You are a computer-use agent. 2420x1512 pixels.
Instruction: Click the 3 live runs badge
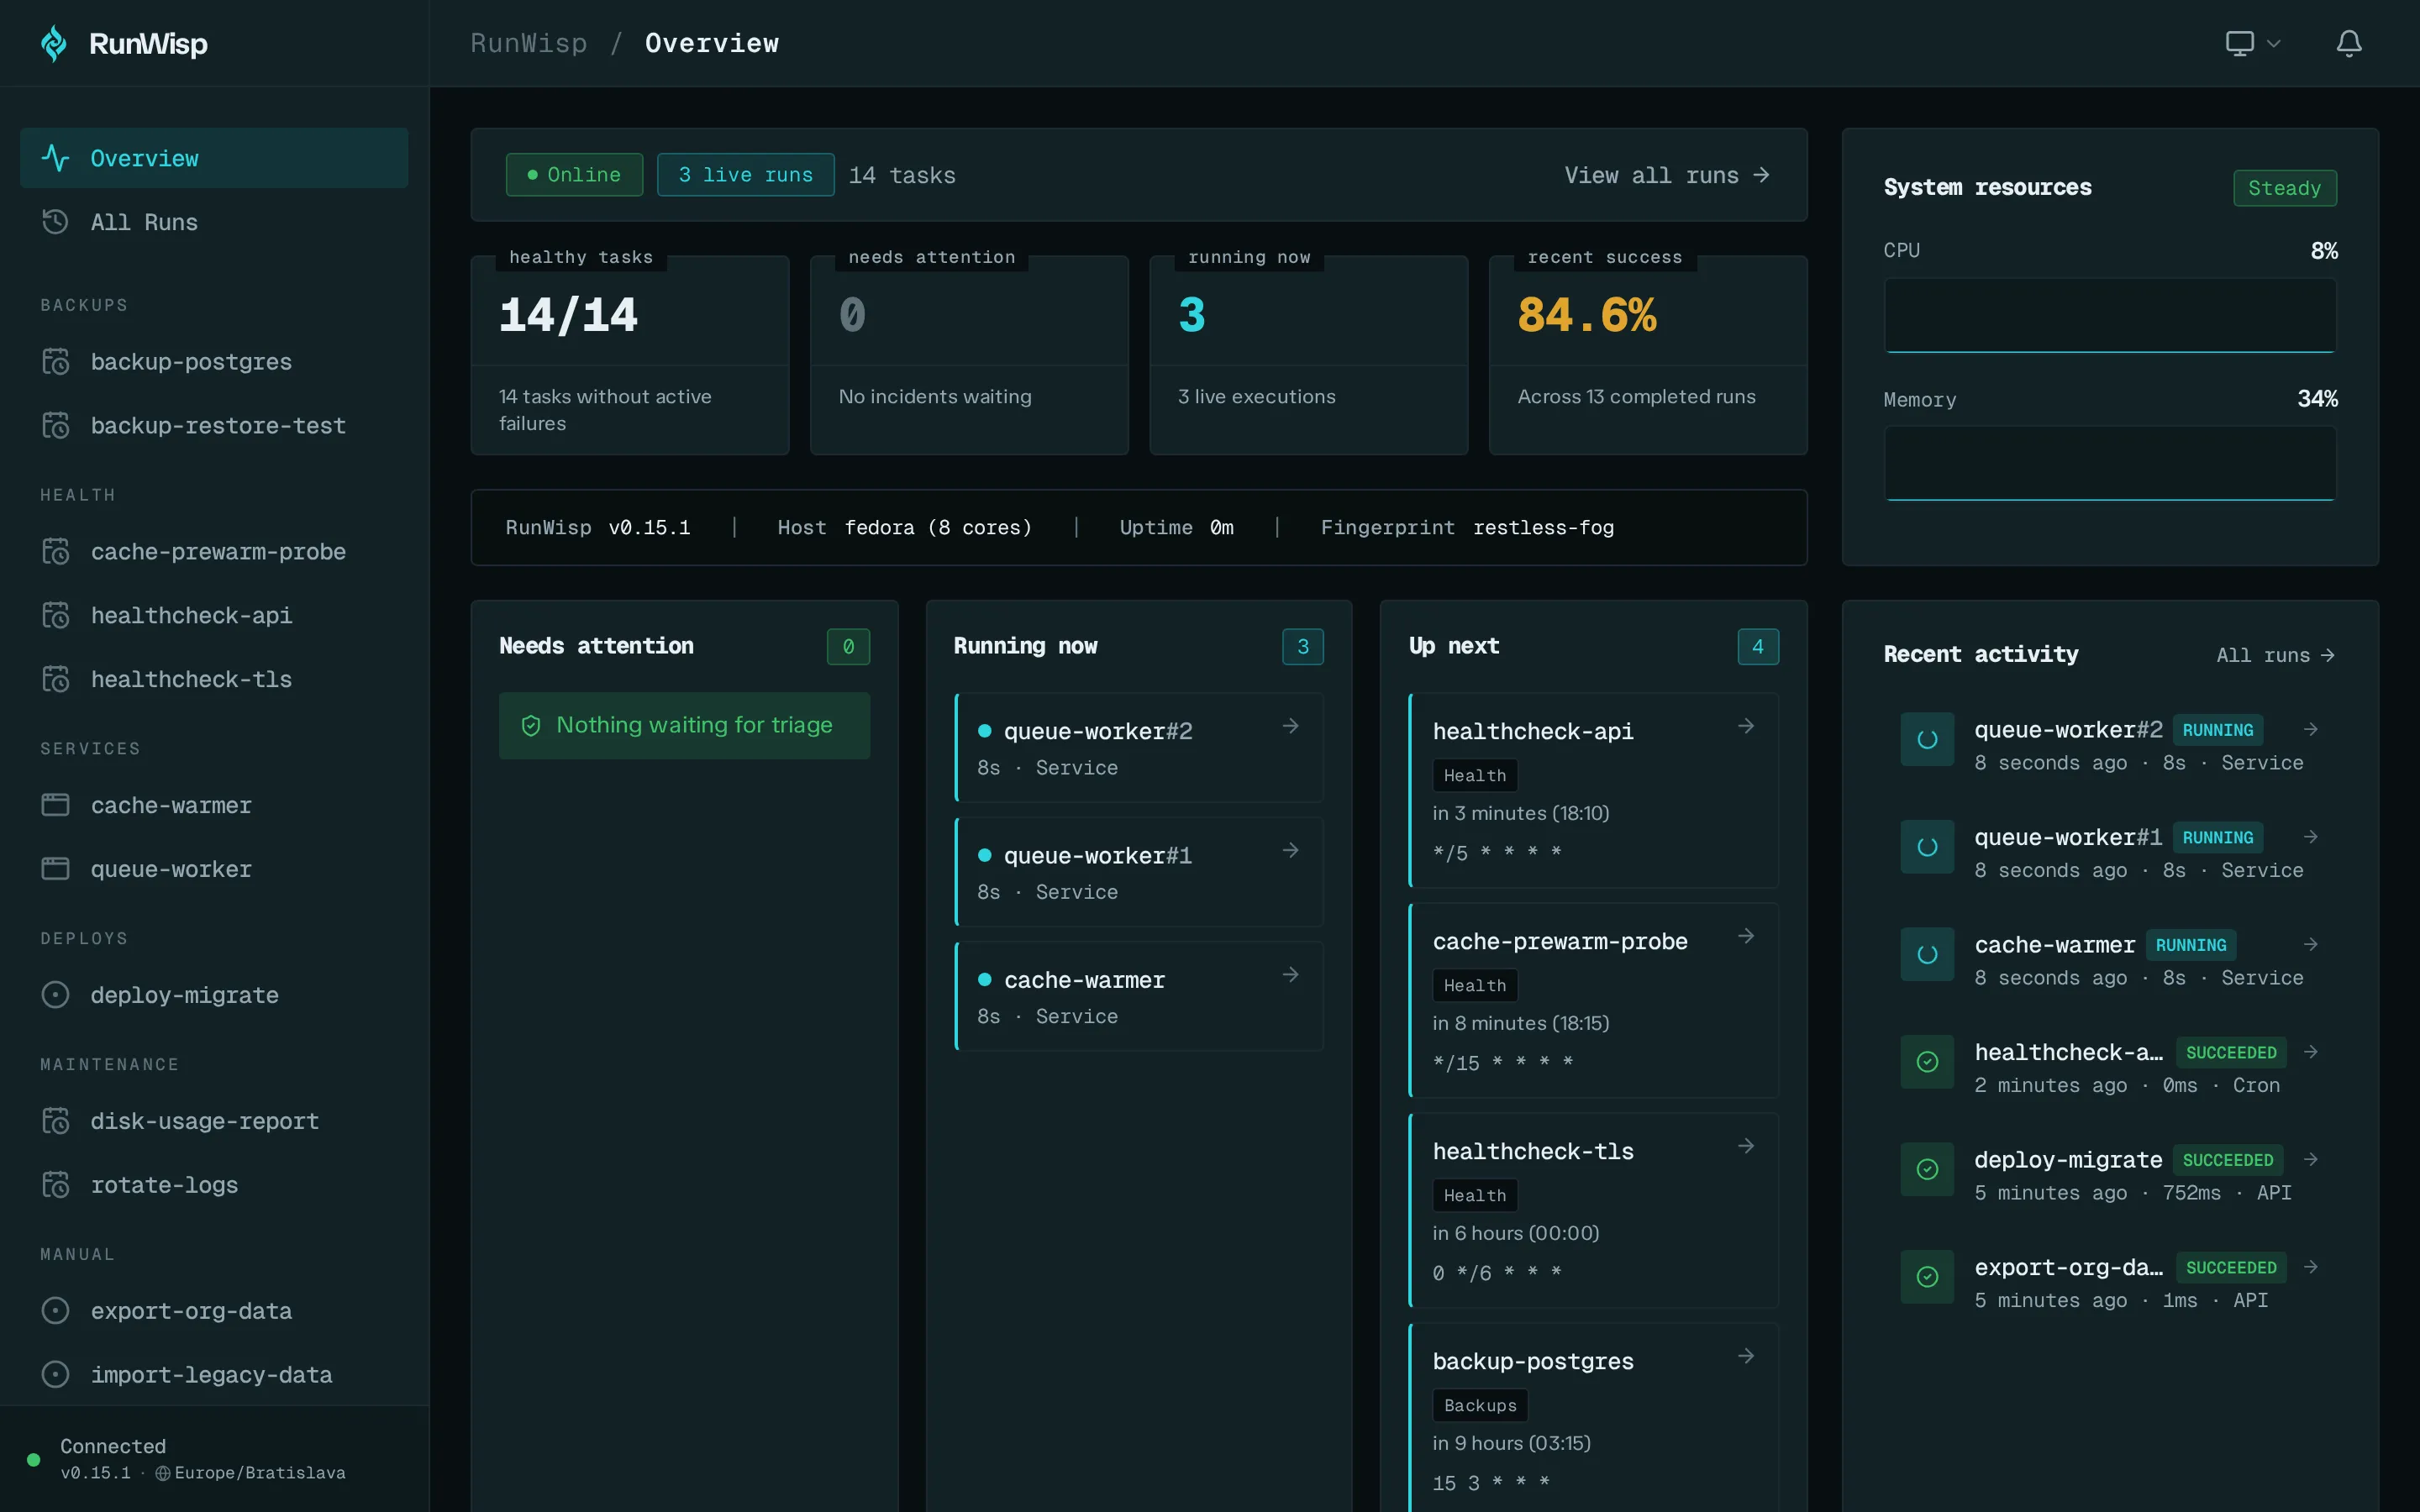746,175
